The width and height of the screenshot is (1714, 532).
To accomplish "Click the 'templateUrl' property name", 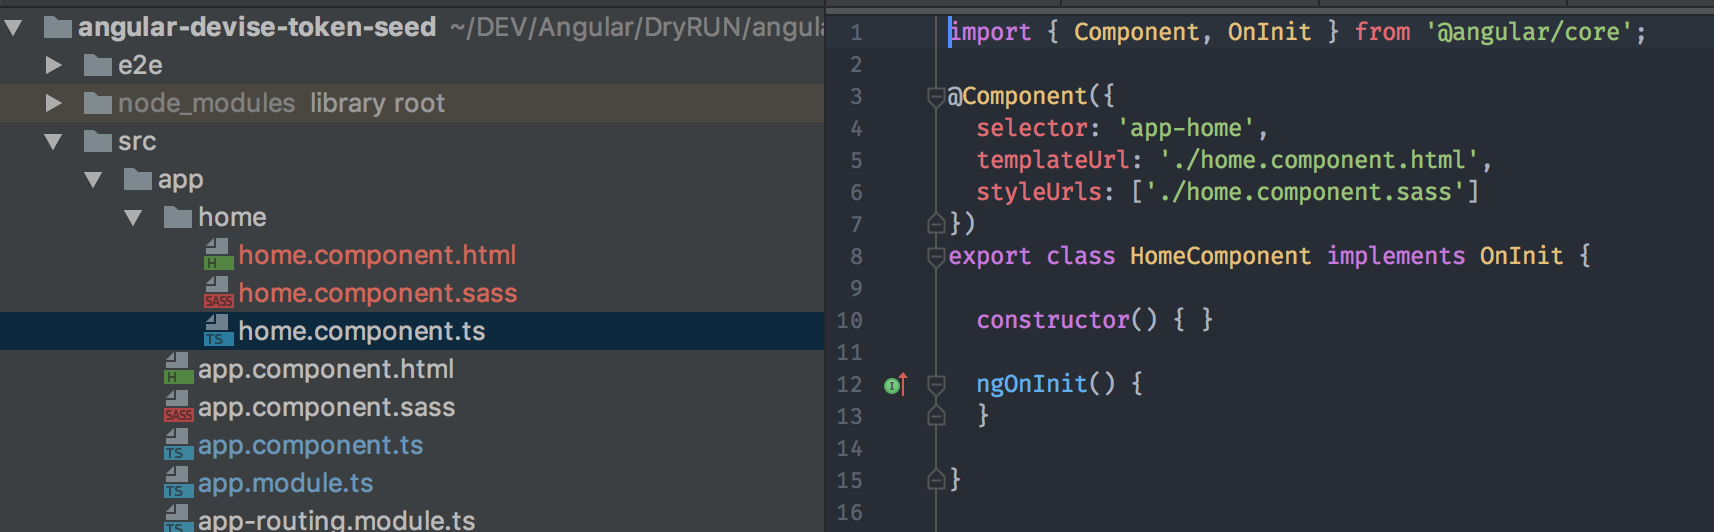I will point(1053,160).
